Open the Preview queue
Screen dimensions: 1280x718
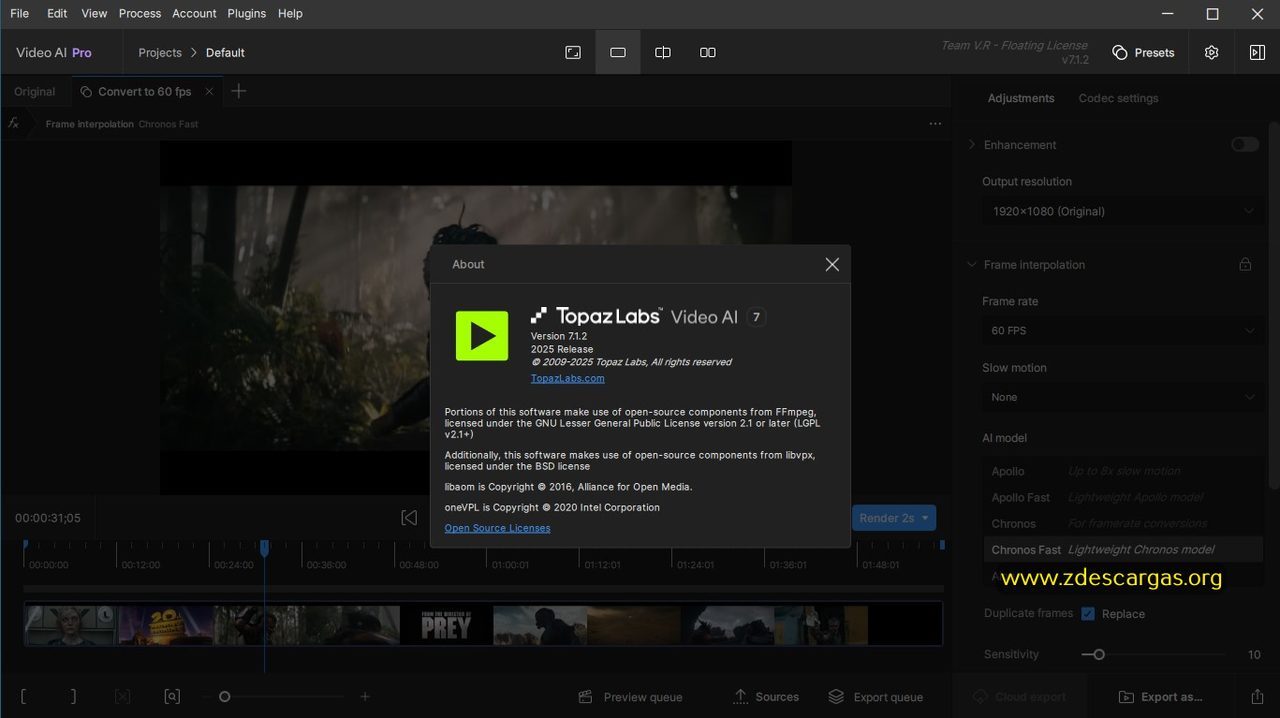coord(631,697)
